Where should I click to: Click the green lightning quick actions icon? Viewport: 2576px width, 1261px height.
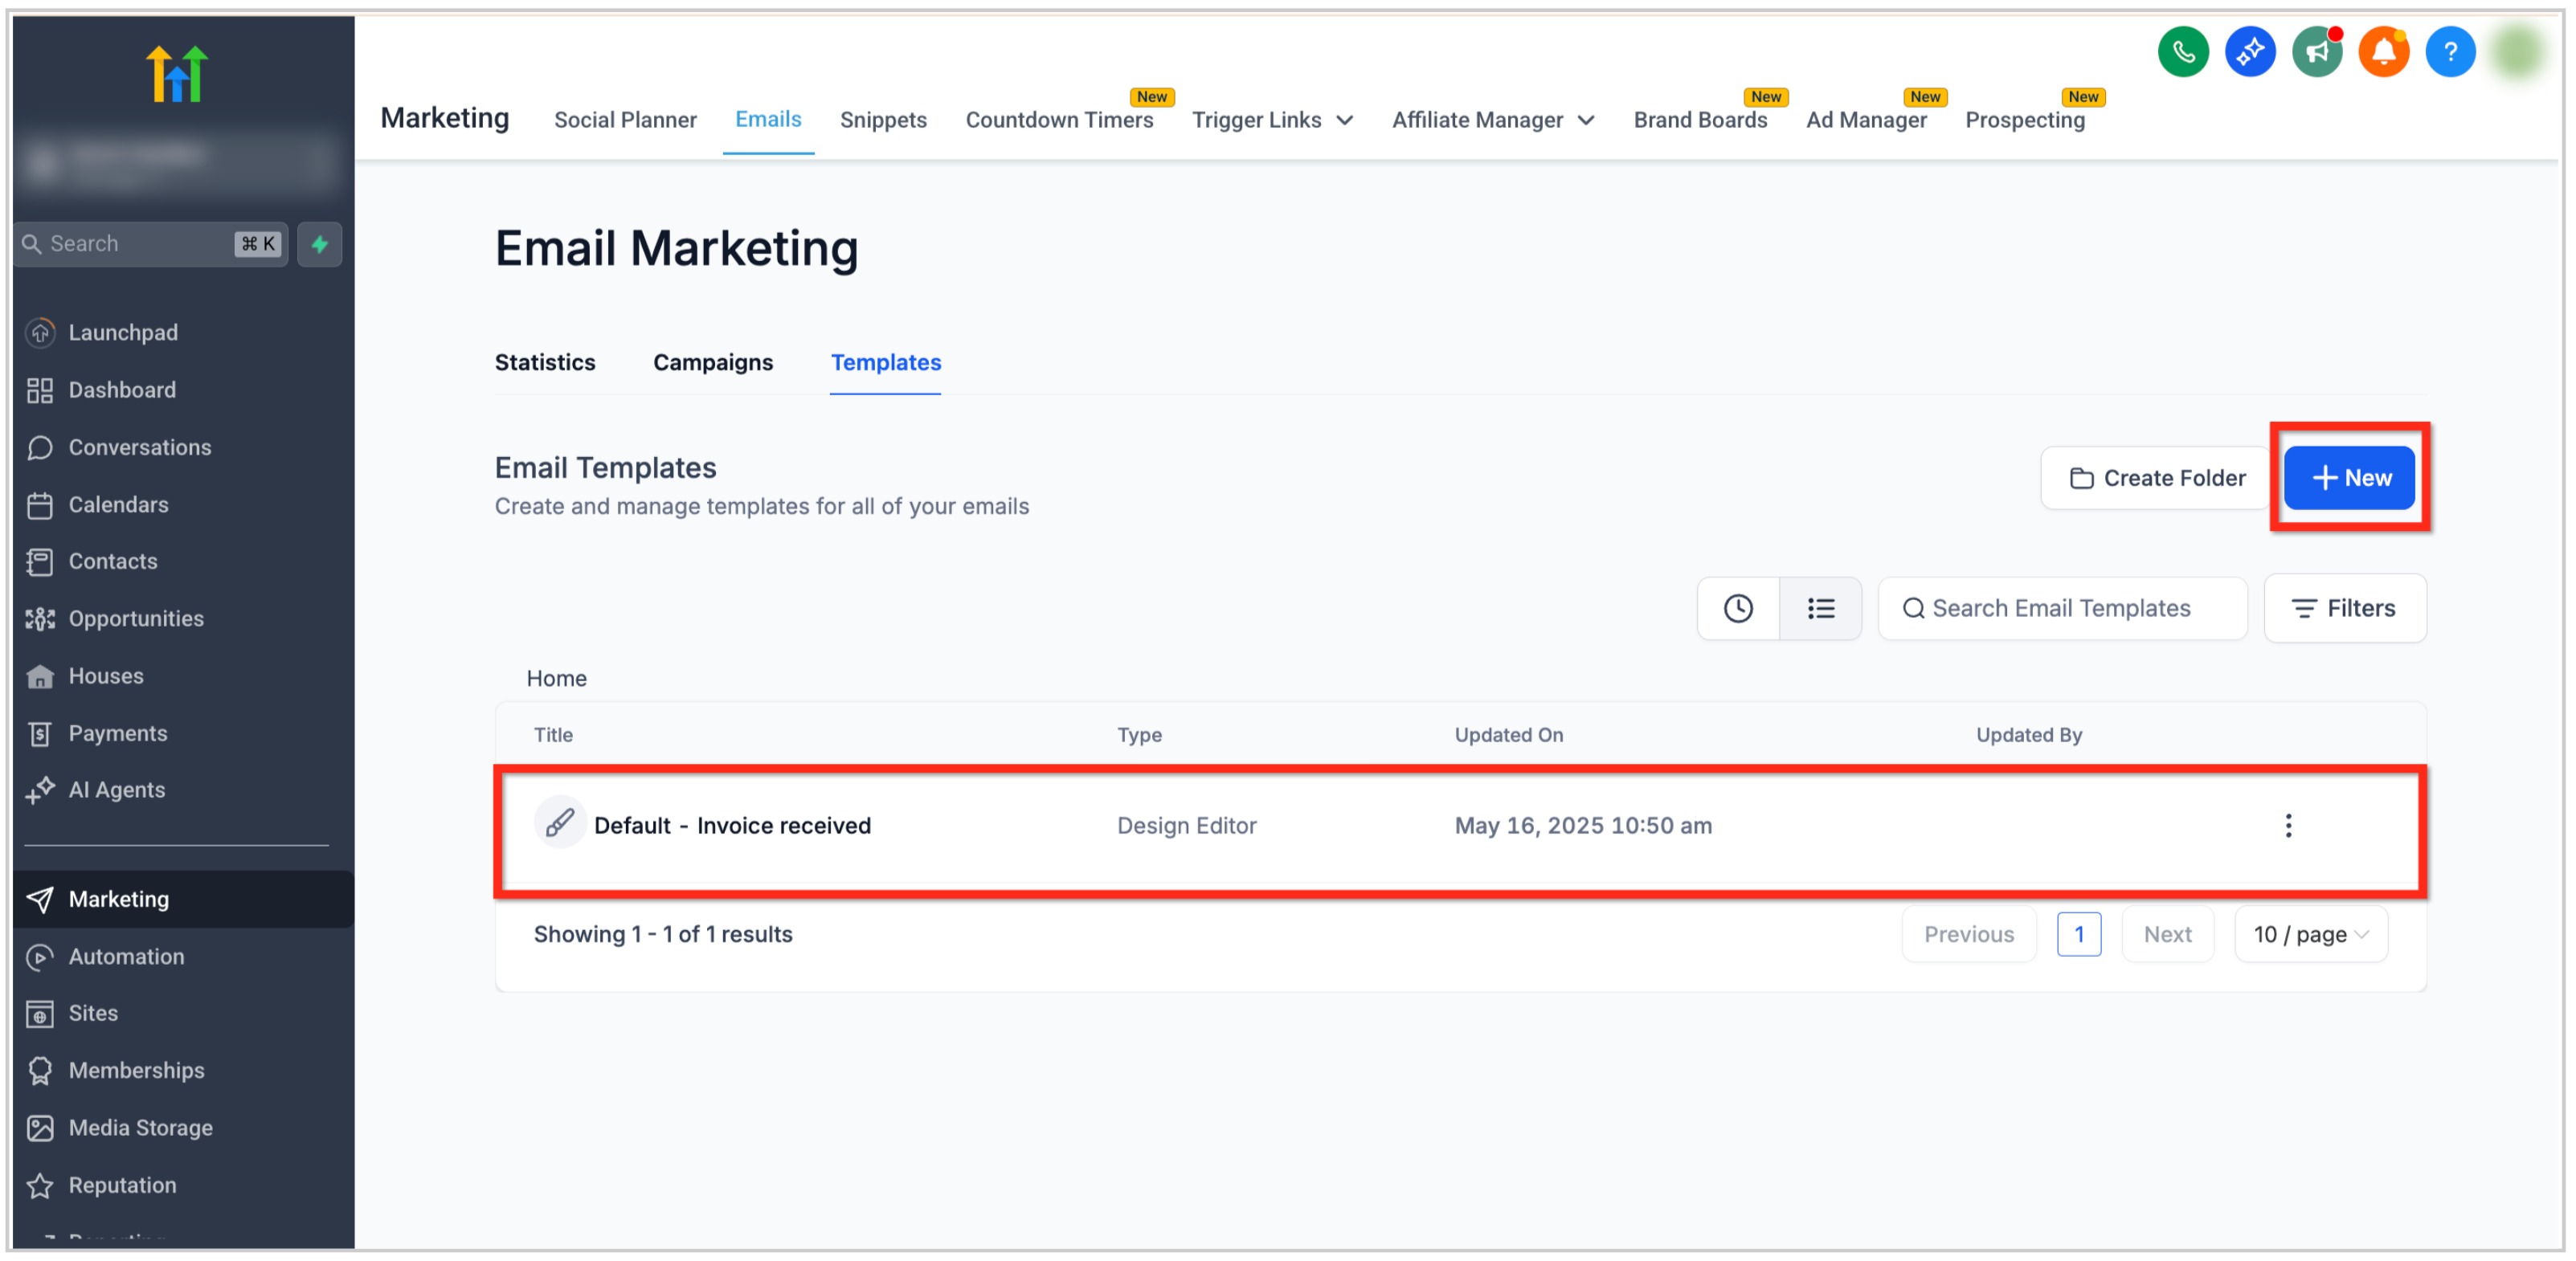320,244
